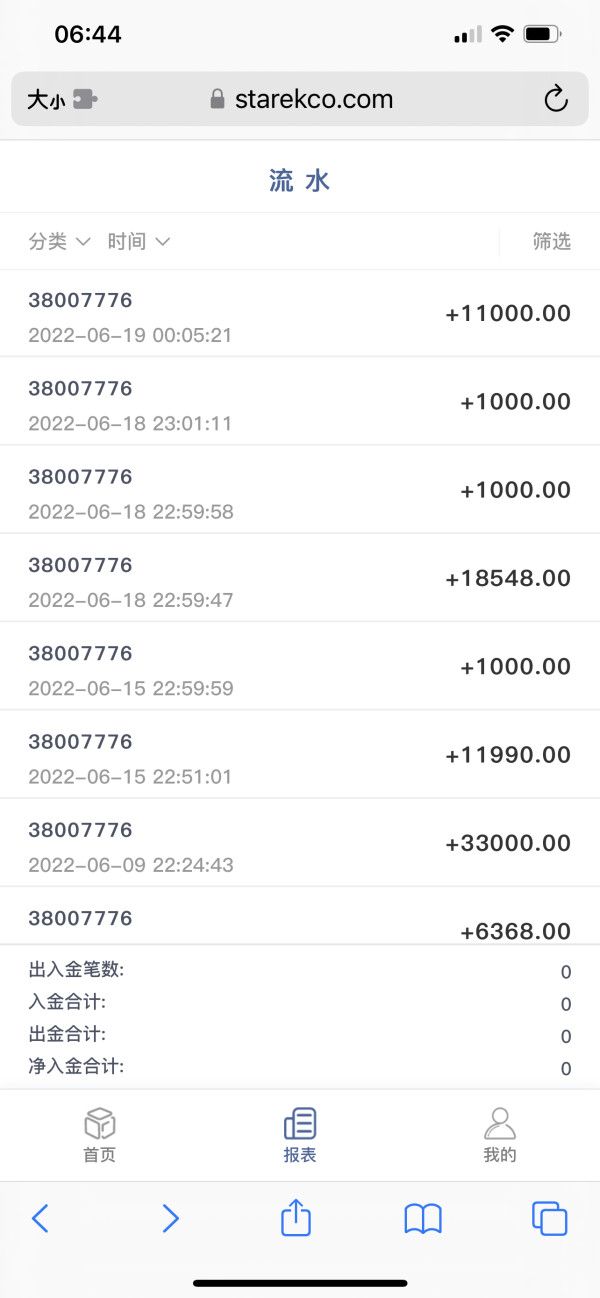The height and width of the screenshot is (1298, 600).
Task: Tap the +11990.00 transaction record
Action: [300, 756]
